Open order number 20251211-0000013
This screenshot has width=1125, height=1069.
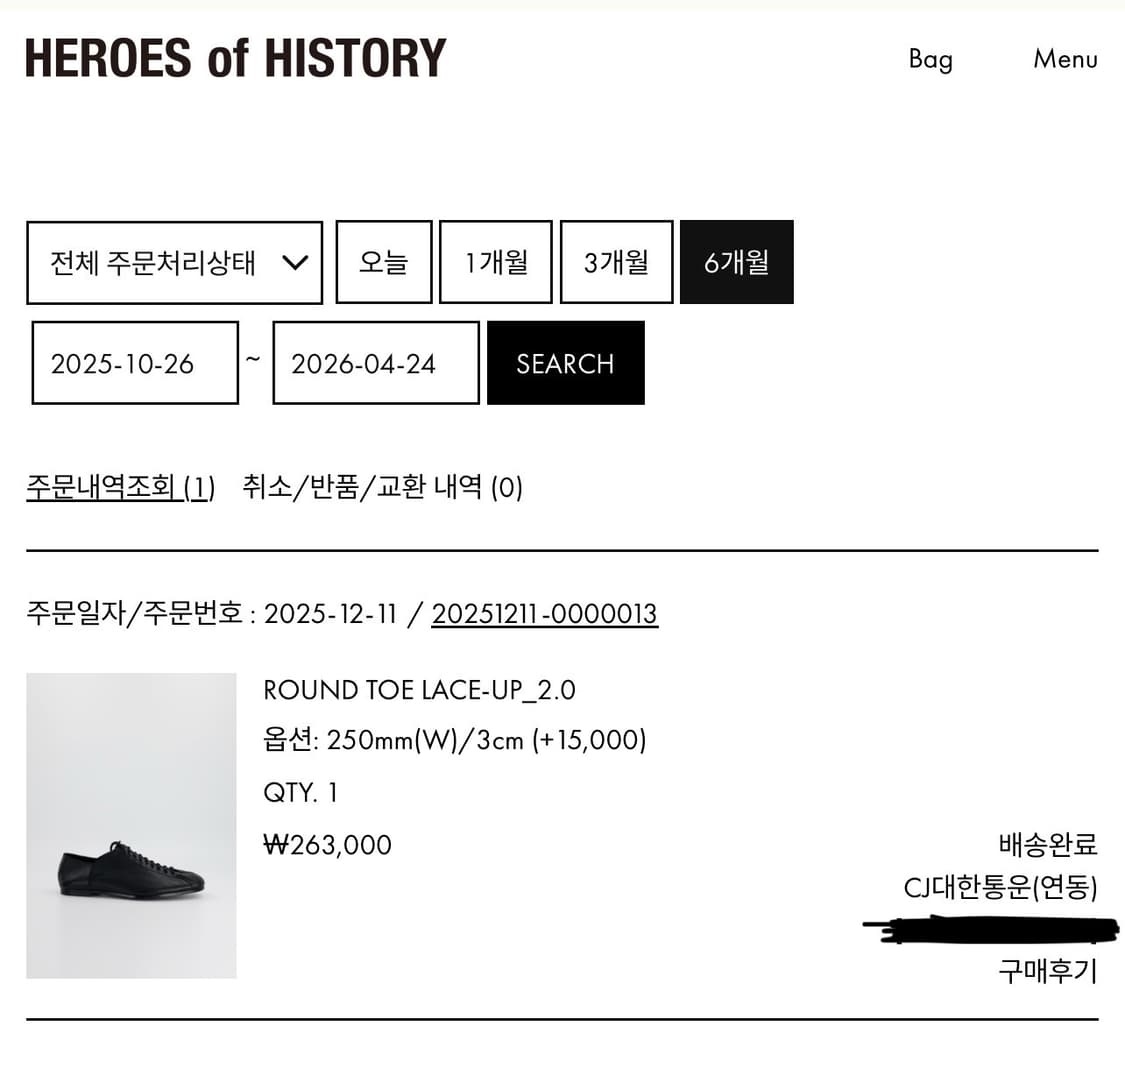pyautogui.click(x=544, y=613)
